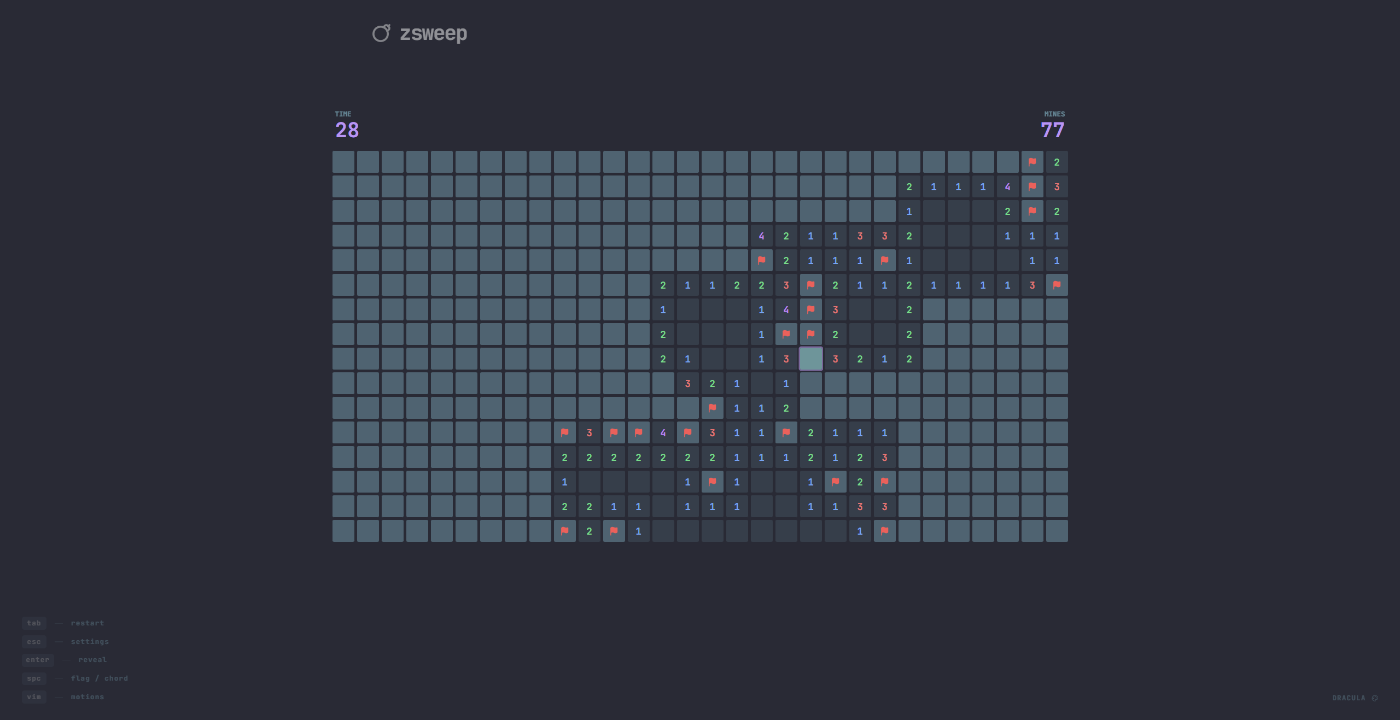Click the reveal hint label
1400x720 pixels.
[93, 660]
